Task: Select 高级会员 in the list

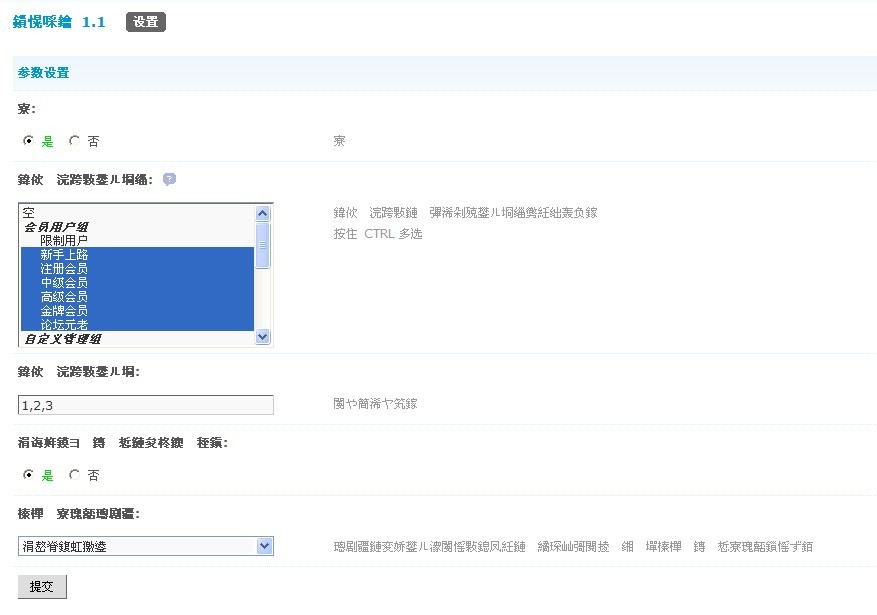Action: click(137, 296)
